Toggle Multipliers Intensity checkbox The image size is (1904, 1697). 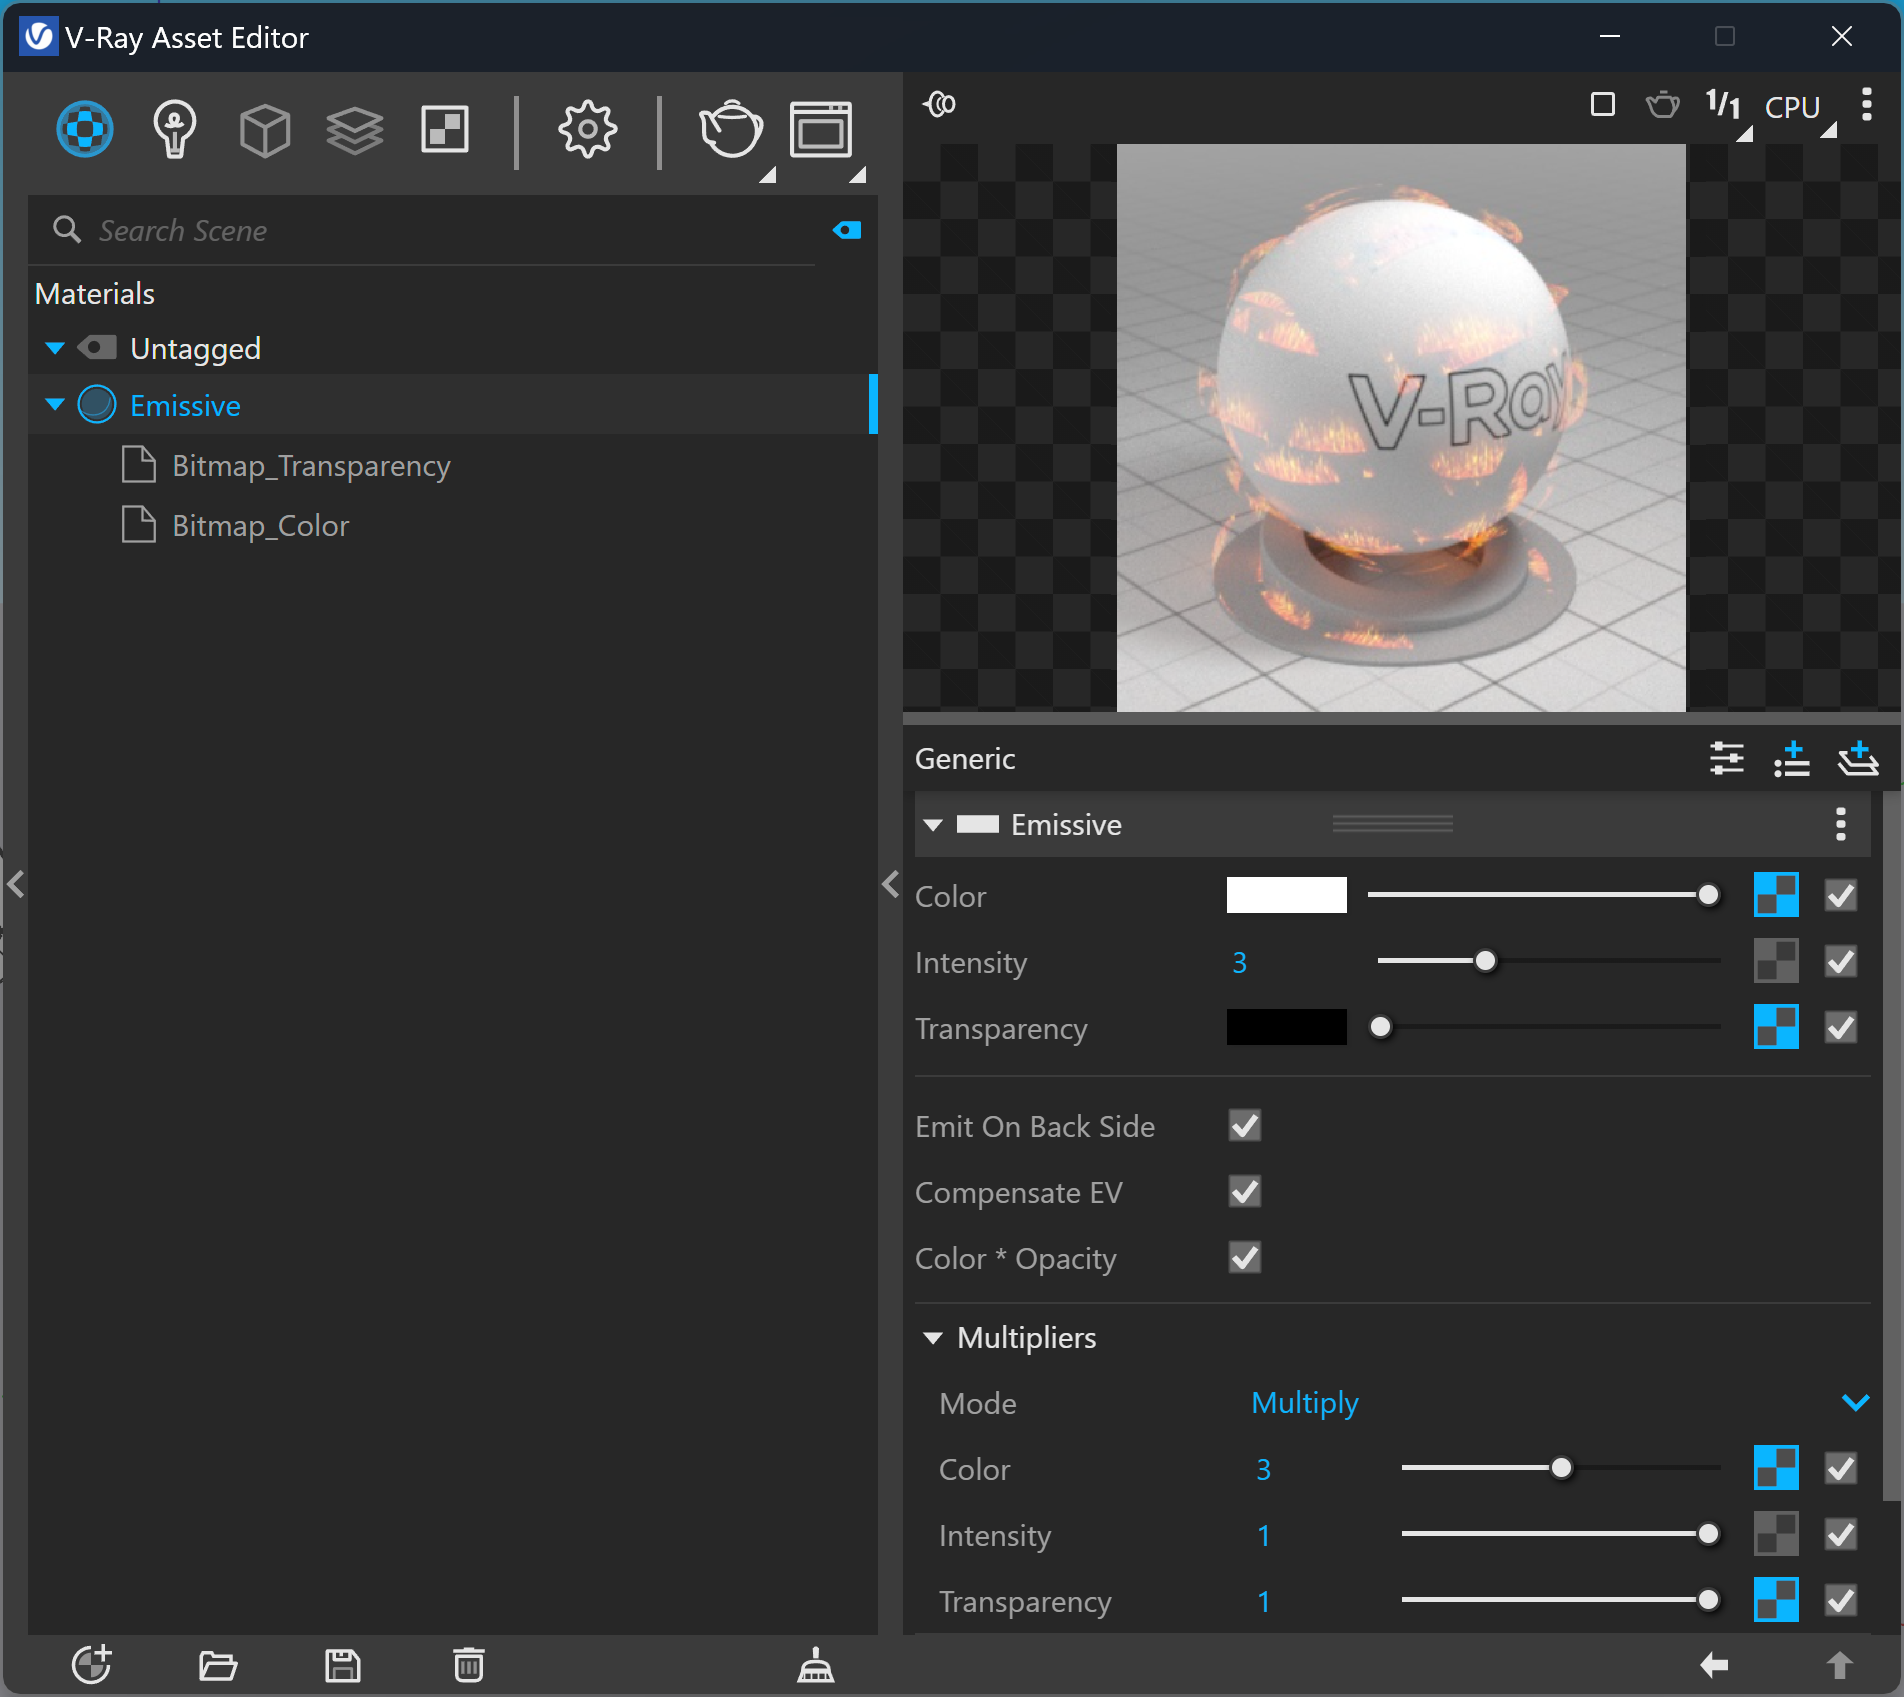[x=1841, y=1534]
